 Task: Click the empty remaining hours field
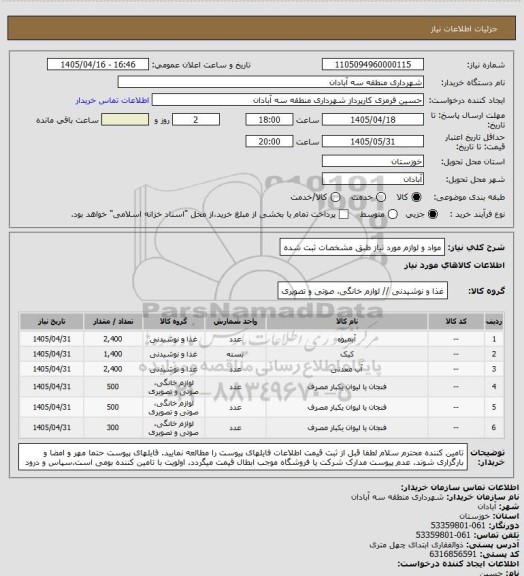125,120
